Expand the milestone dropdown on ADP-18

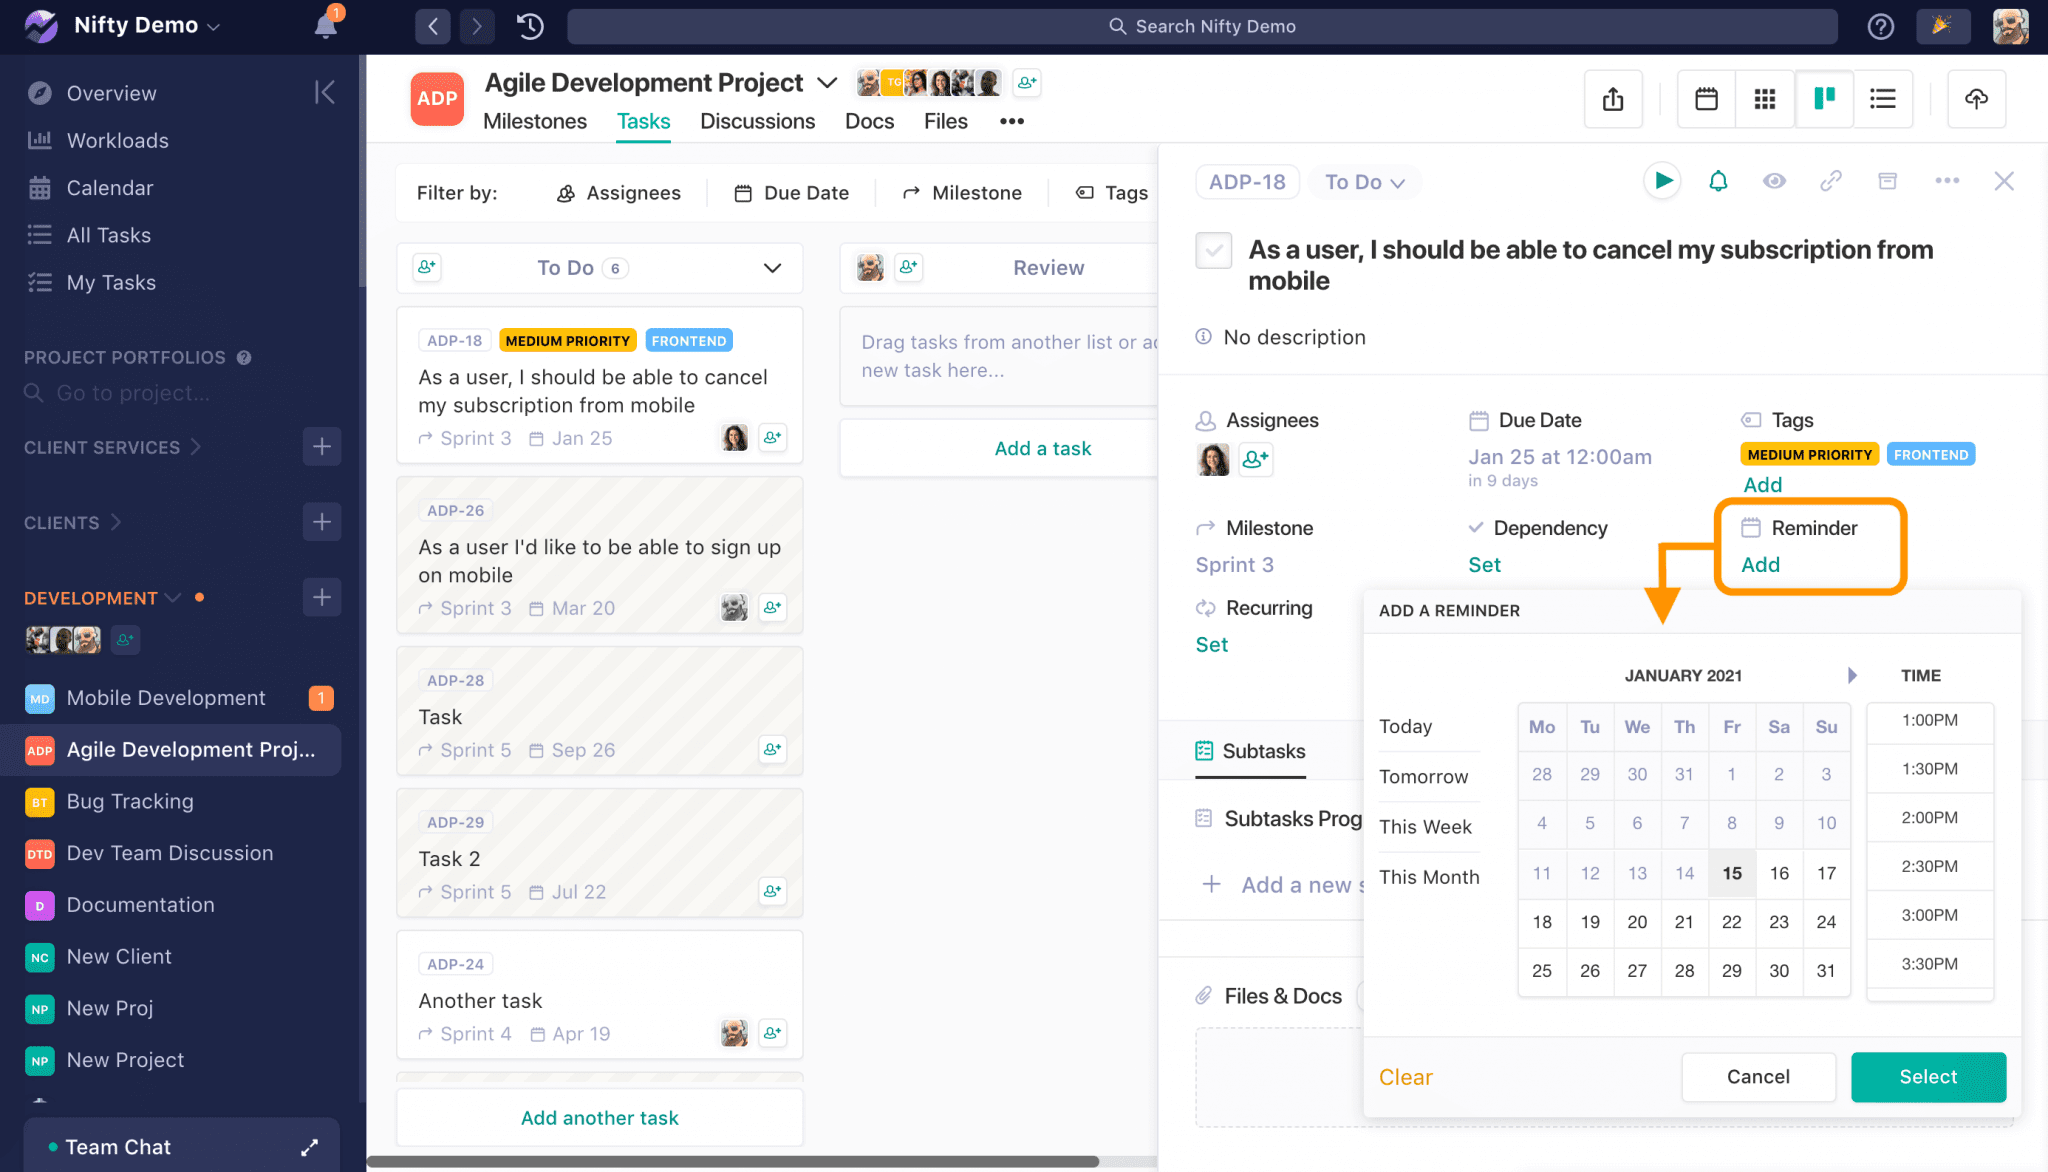coord(1234,563)
